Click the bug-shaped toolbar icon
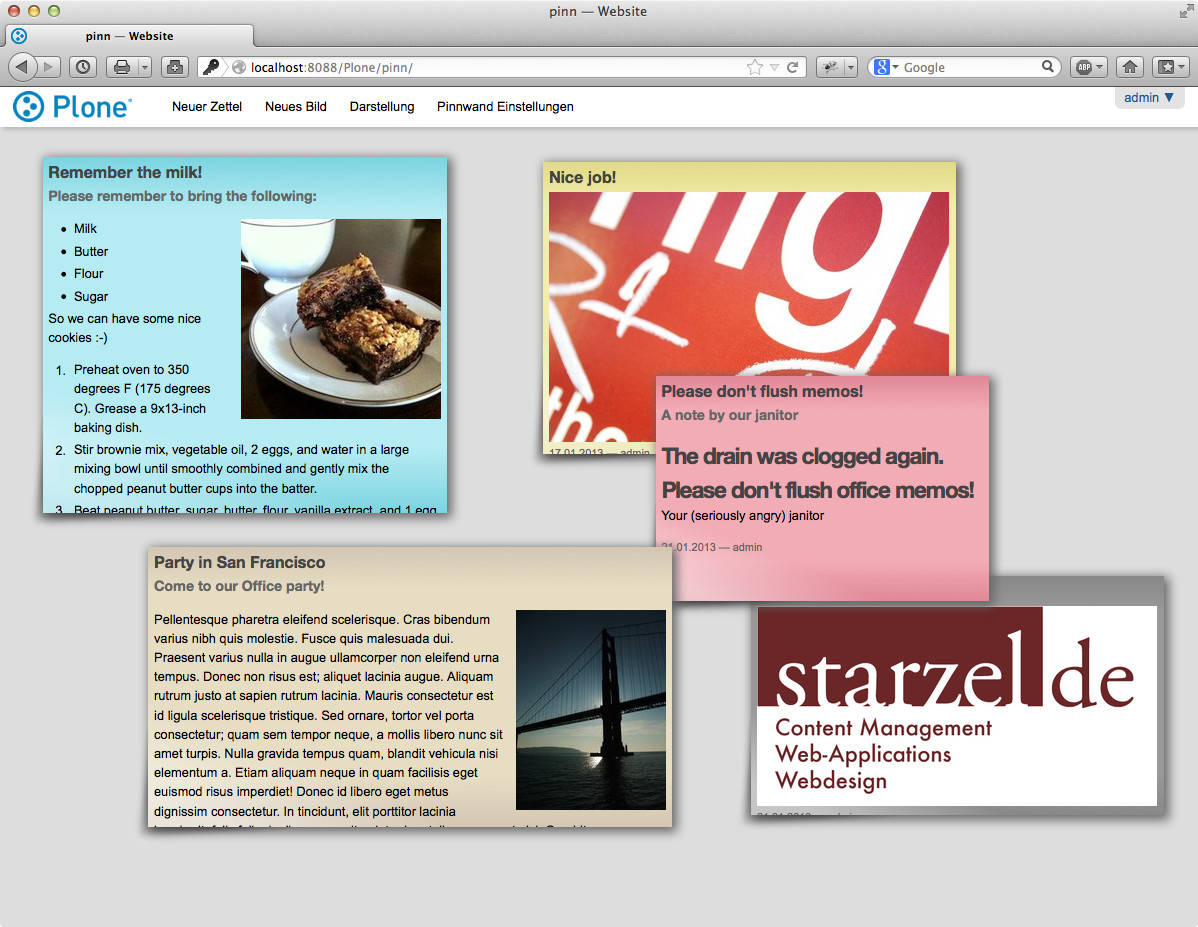The height and width of the screenshot is (927, 1198). coord(830,67)
